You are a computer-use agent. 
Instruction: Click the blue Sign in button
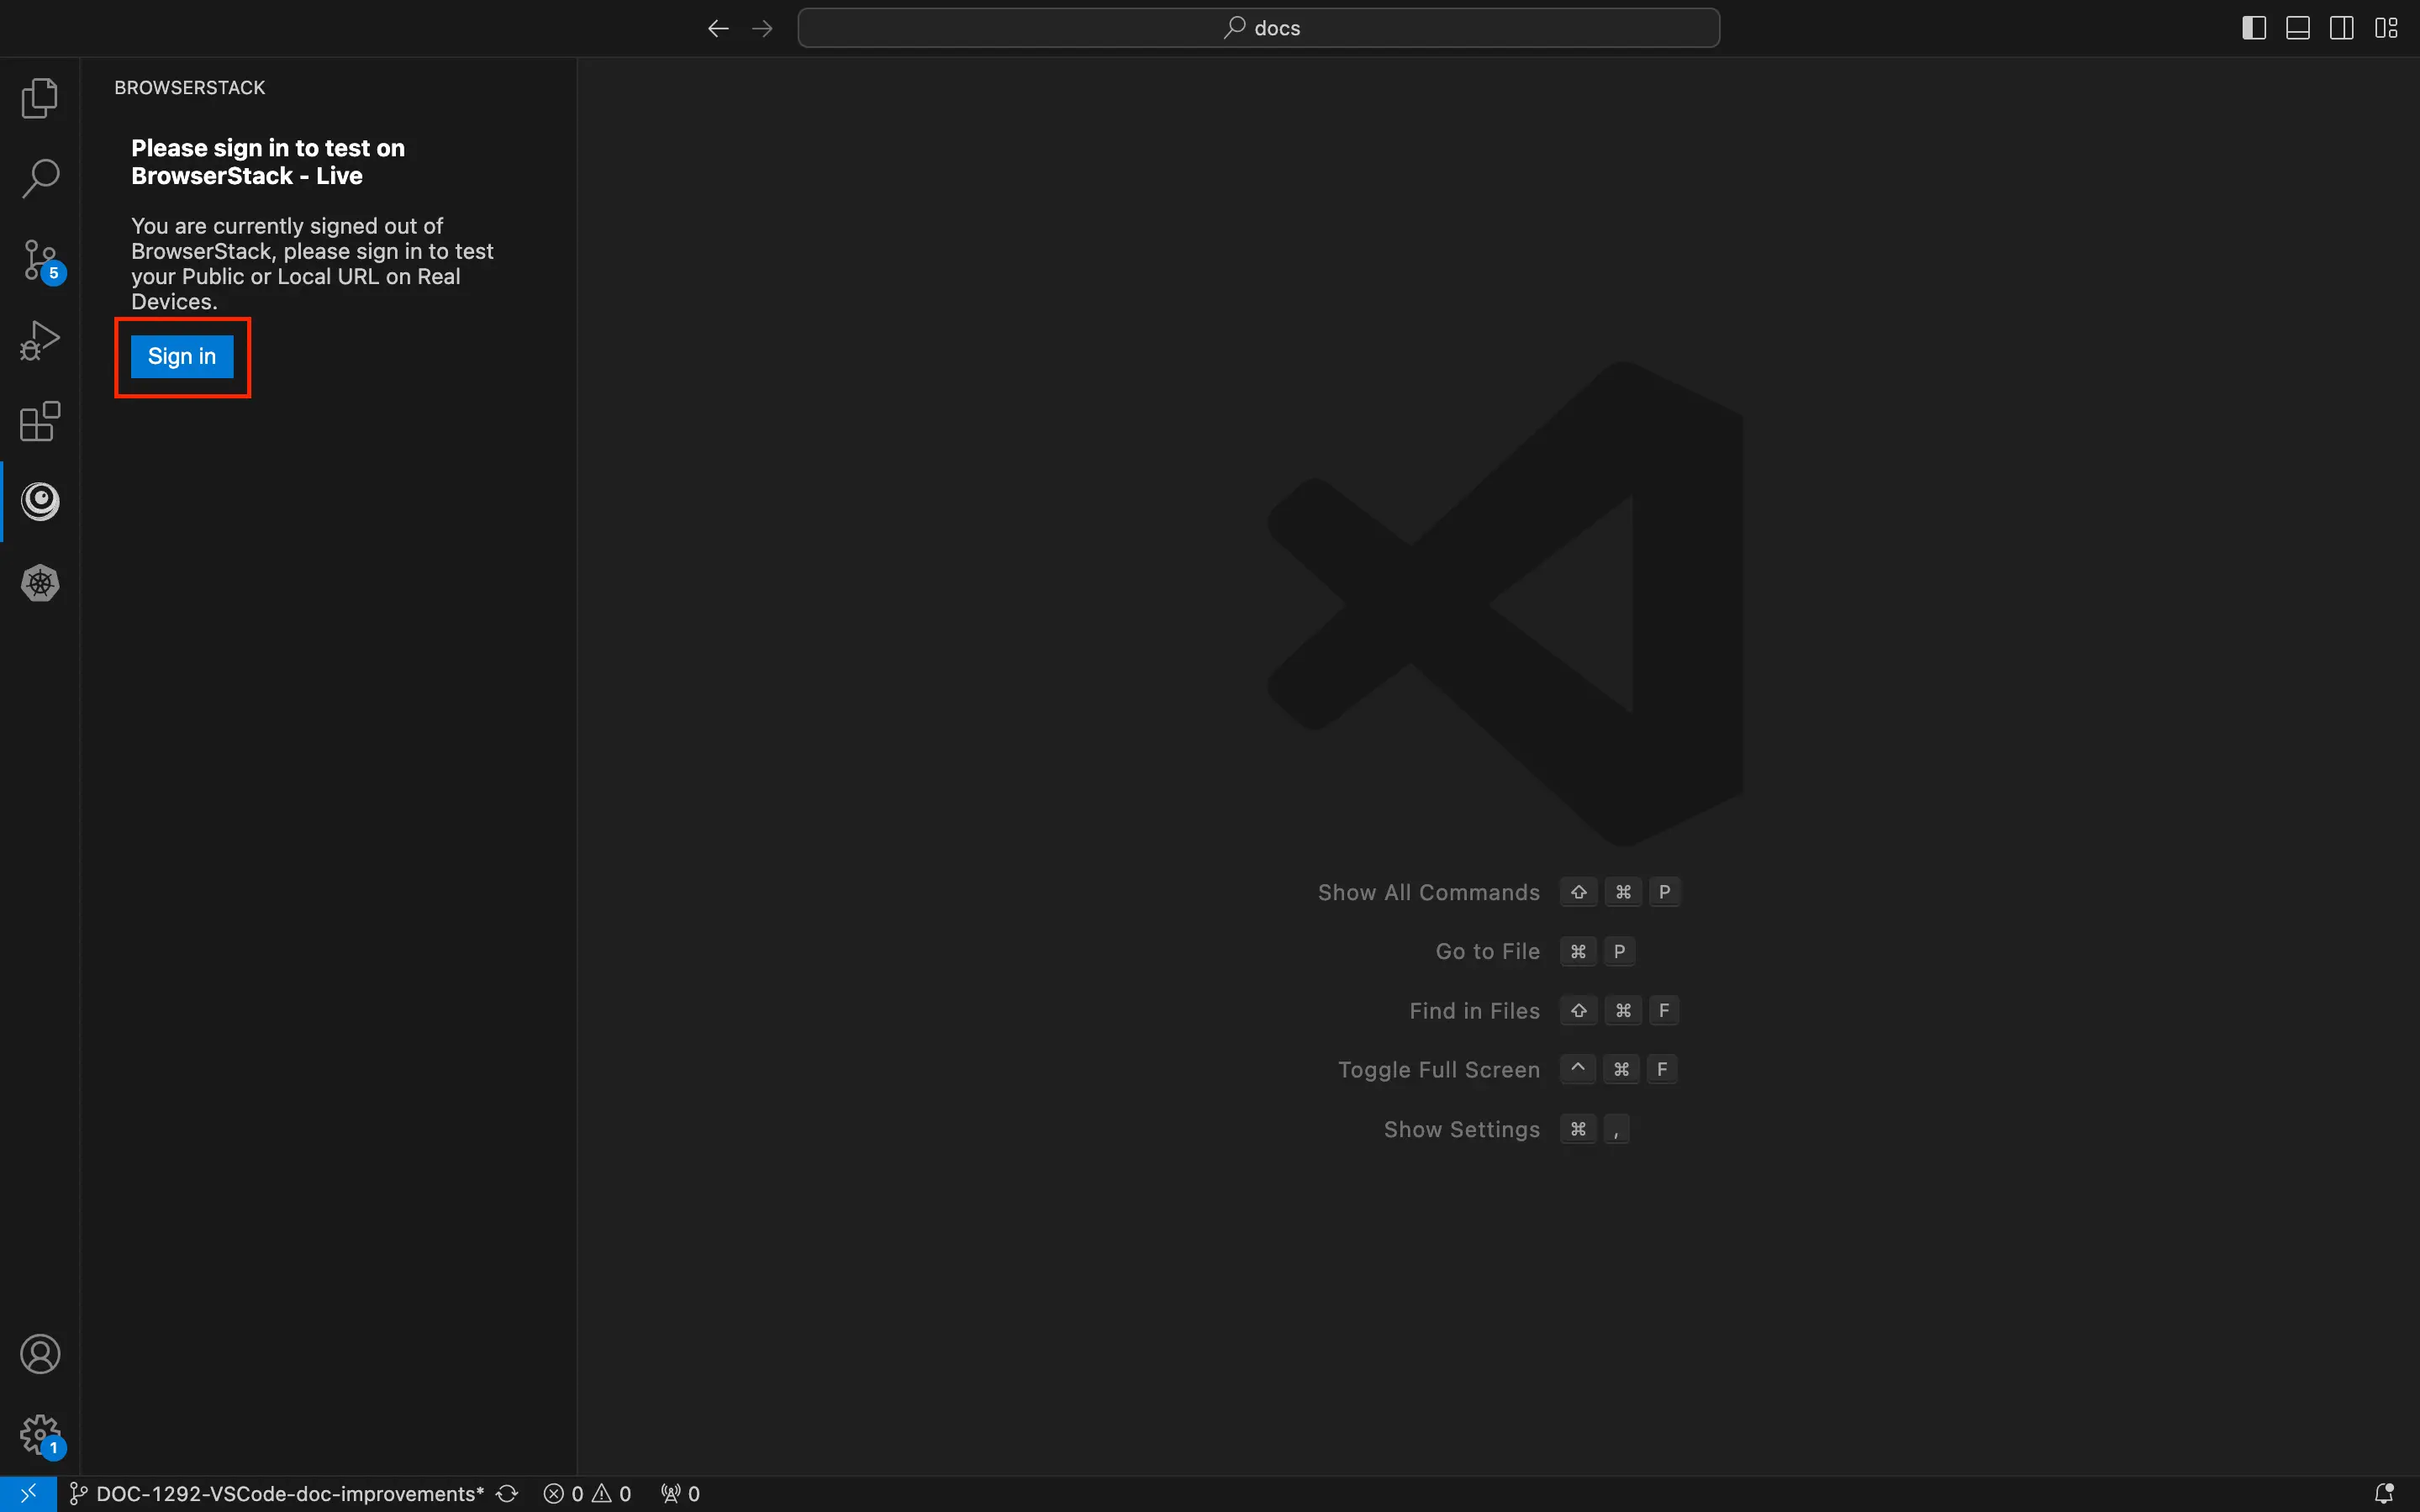tap(182, 357)
